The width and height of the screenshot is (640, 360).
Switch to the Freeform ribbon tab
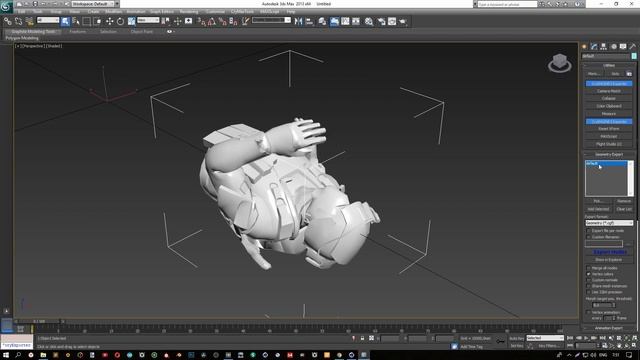pos(78,31)
